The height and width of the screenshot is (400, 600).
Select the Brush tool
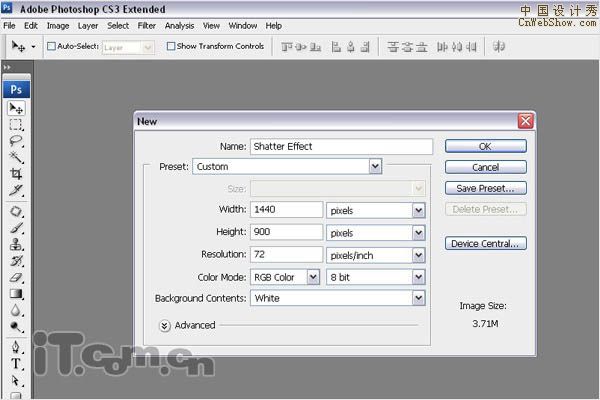[x=16, y=228]
